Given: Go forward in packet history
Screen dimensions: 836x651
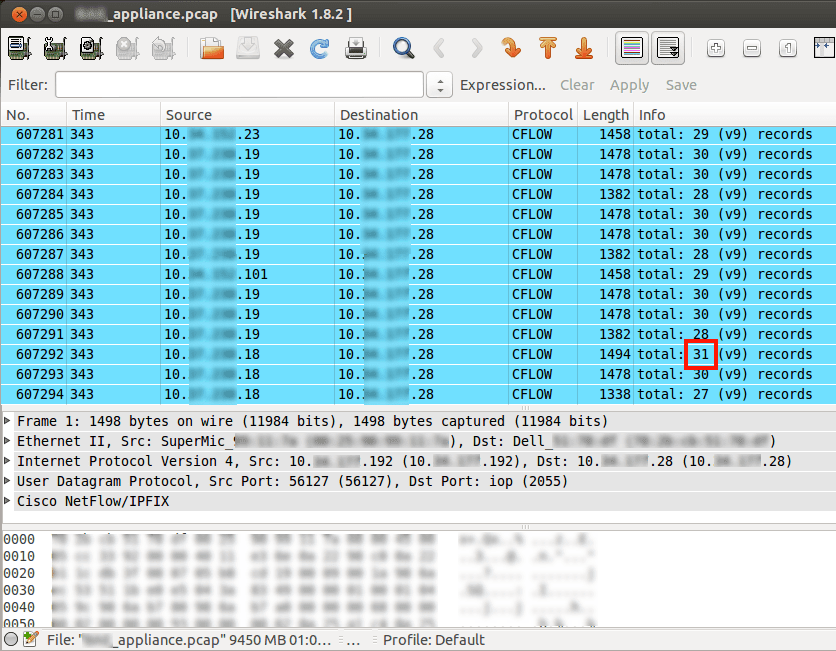Looking at the screenshot, I should pyautogui.click(x=476, y=48).
